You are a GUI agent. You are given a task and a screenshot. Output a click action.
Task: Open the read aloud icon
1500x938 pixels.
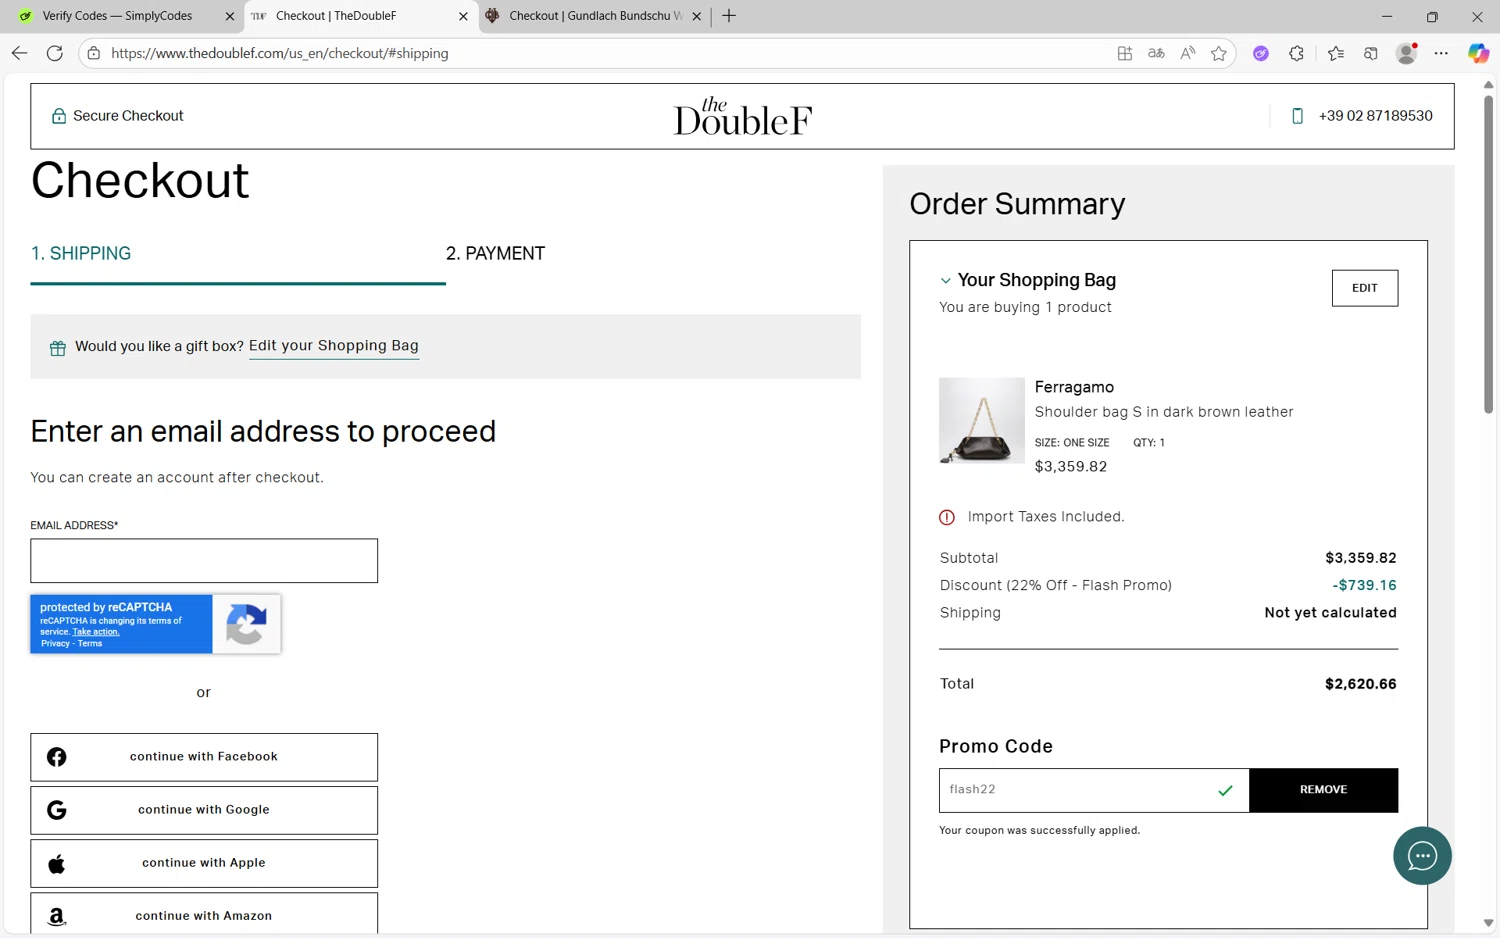[1187, 53]
